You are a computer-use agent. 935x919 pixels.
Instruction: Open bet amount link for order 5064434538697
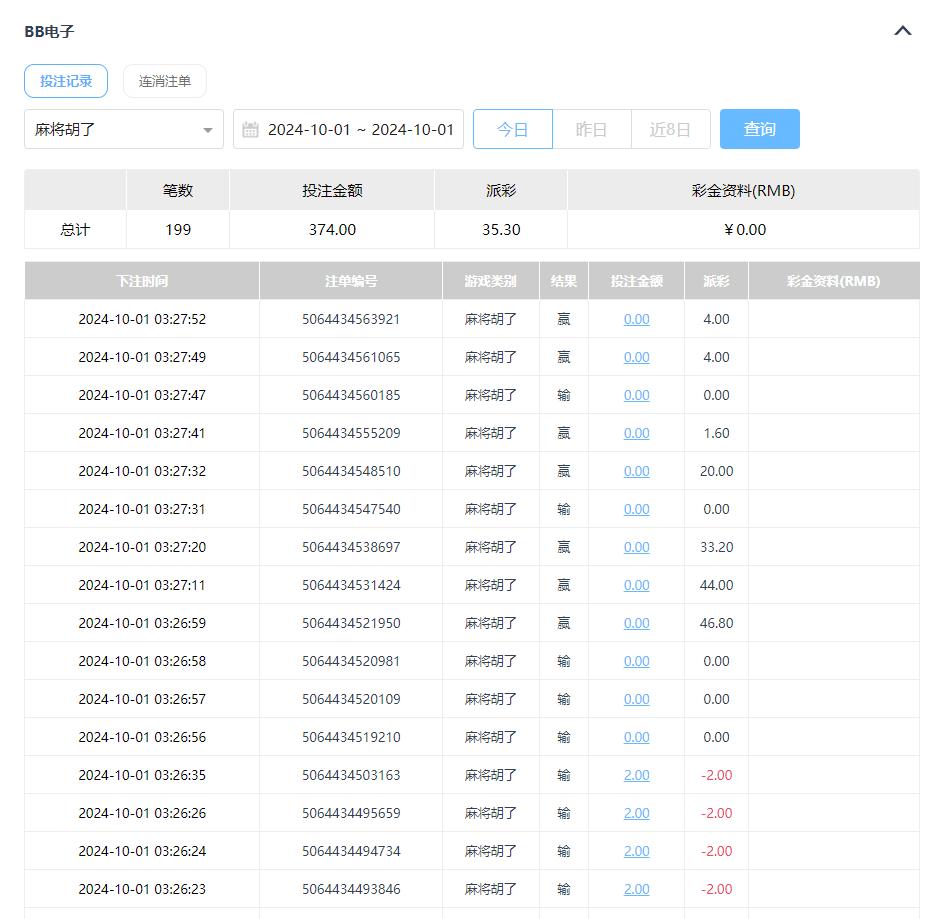click(636, 547)
